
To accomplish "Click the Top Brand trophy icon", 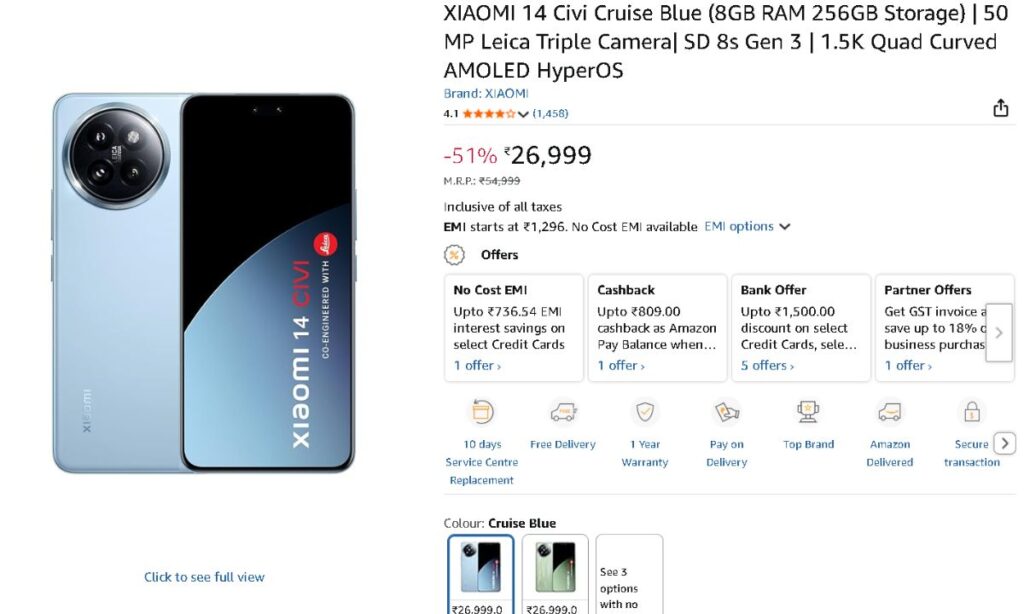I will click(808, 412).
